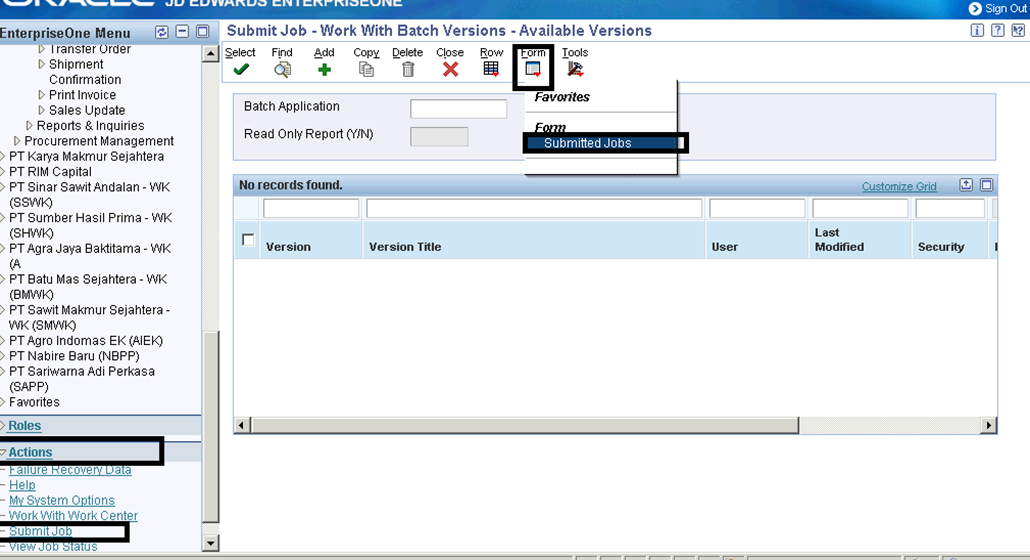Open the Tools exit icon

[575, 69]
